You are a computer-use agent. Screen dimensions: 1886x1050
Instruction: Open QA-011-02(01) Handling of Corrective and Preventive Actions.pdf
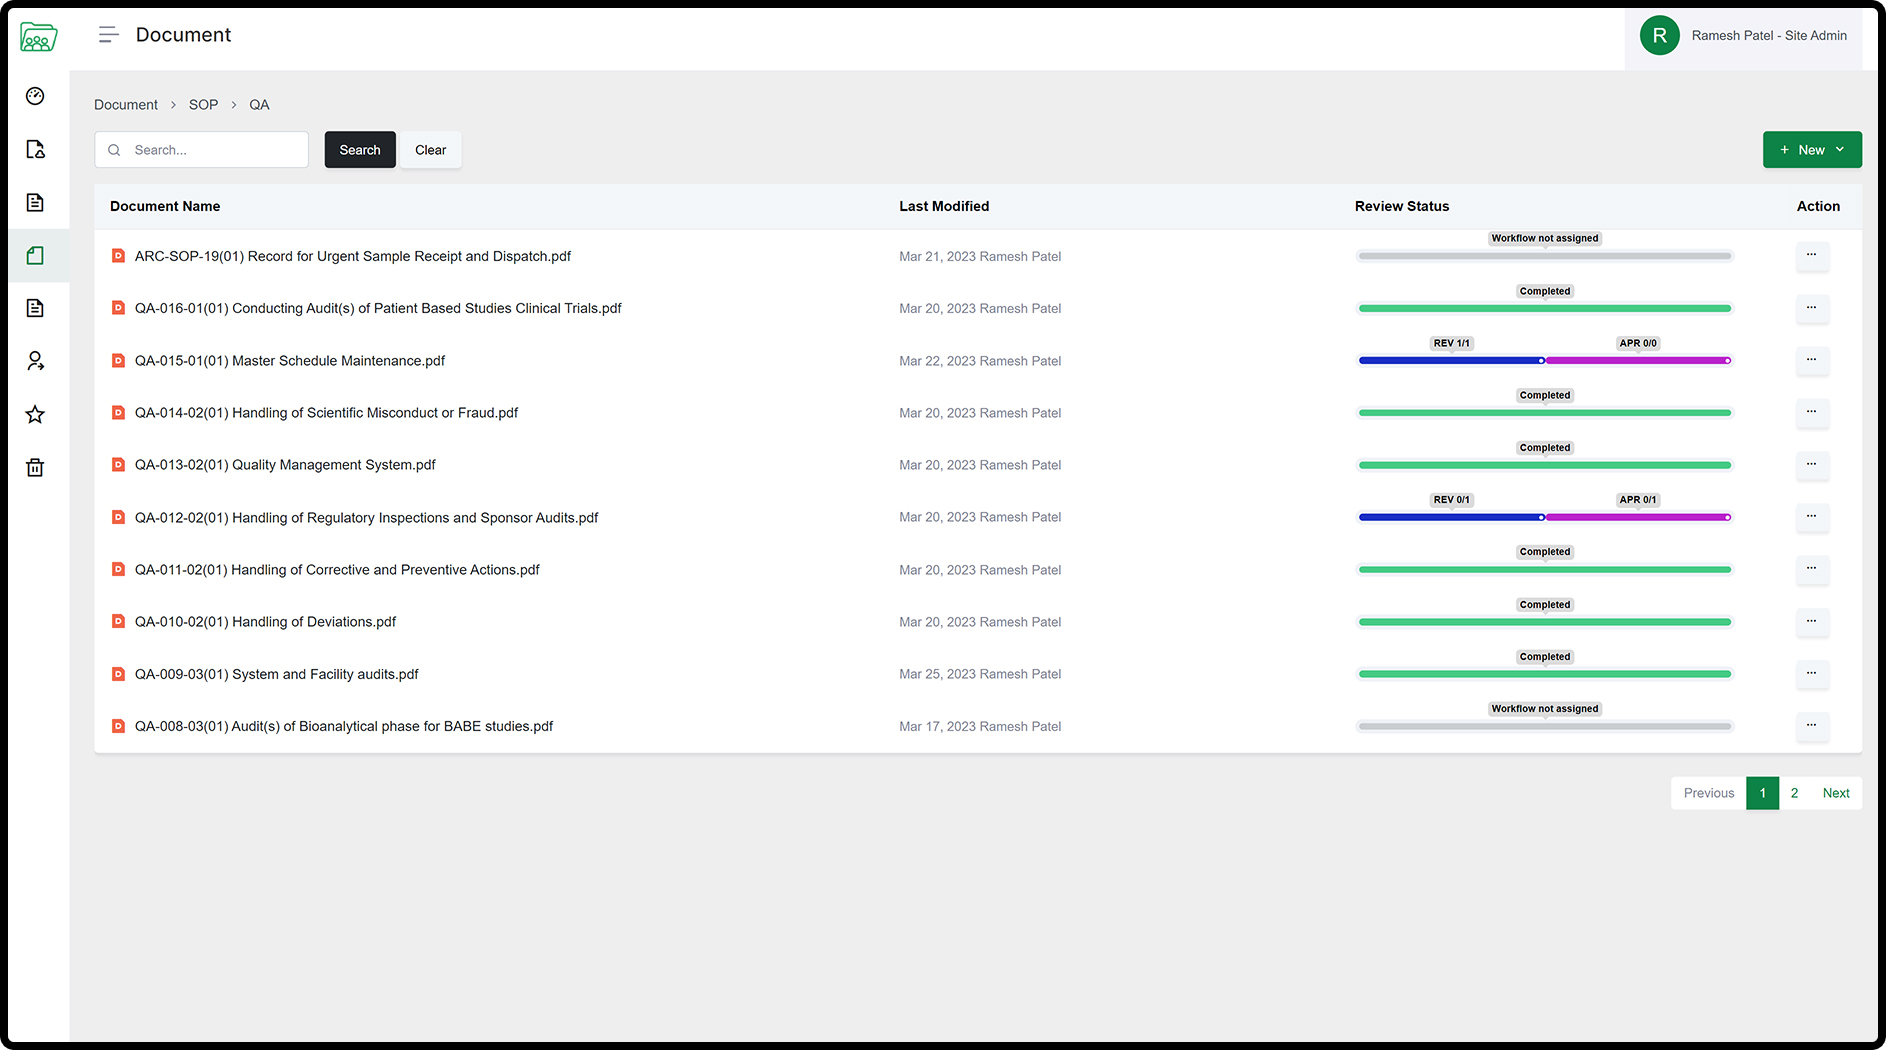click(x=337, y=570)
